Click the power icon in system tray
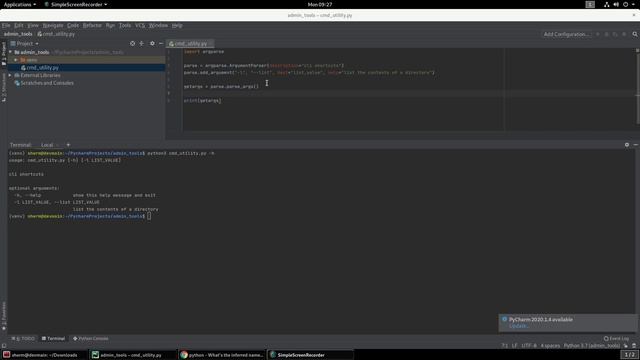This screenshot has height=360, width=640. click(x=625, y=4)
